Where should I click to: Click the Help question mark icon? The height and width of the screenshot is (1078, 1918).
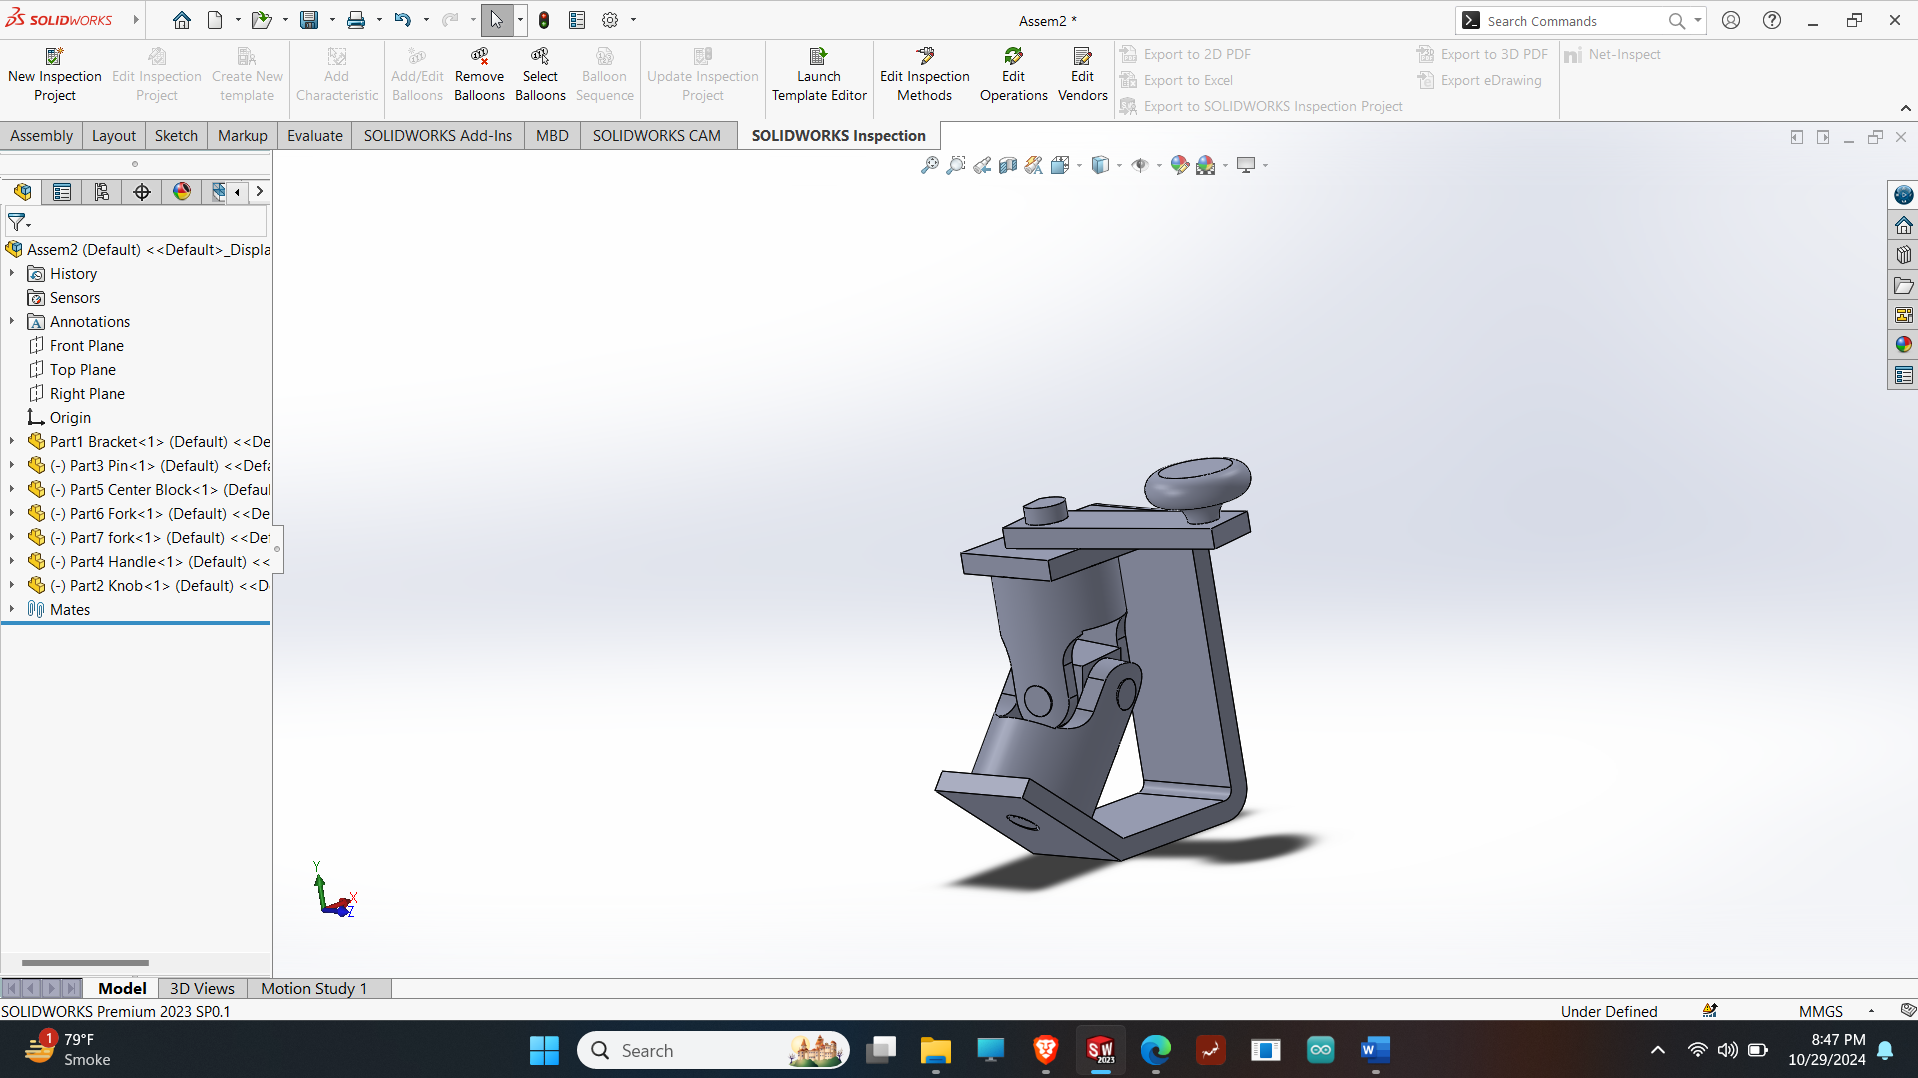(1771, 20)
